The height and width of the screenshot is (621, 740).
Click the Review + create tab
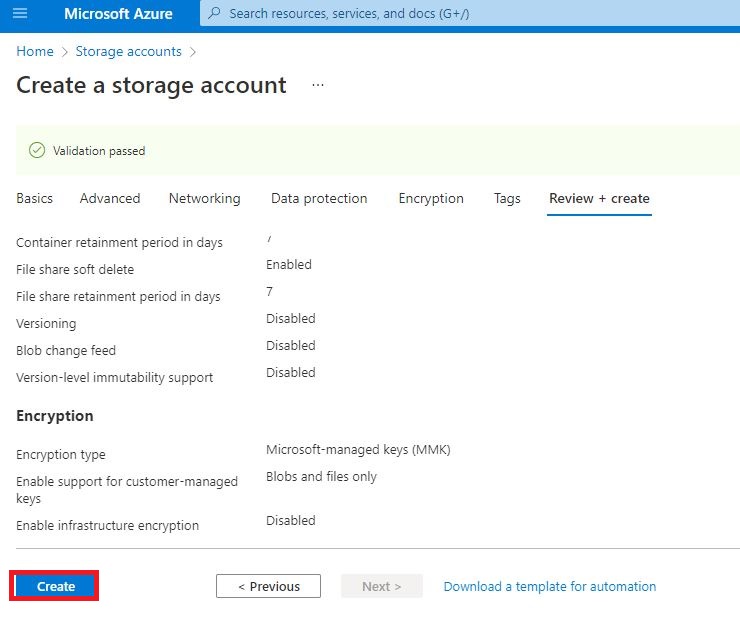tap(599, 198)
